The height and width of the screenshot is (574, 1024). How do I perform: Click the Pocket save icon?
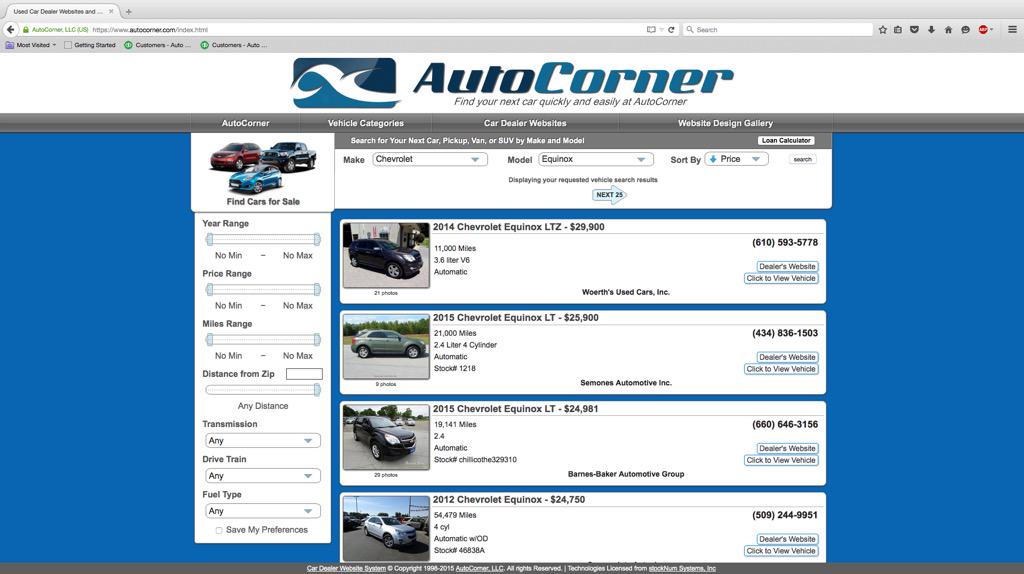[914, 29]
